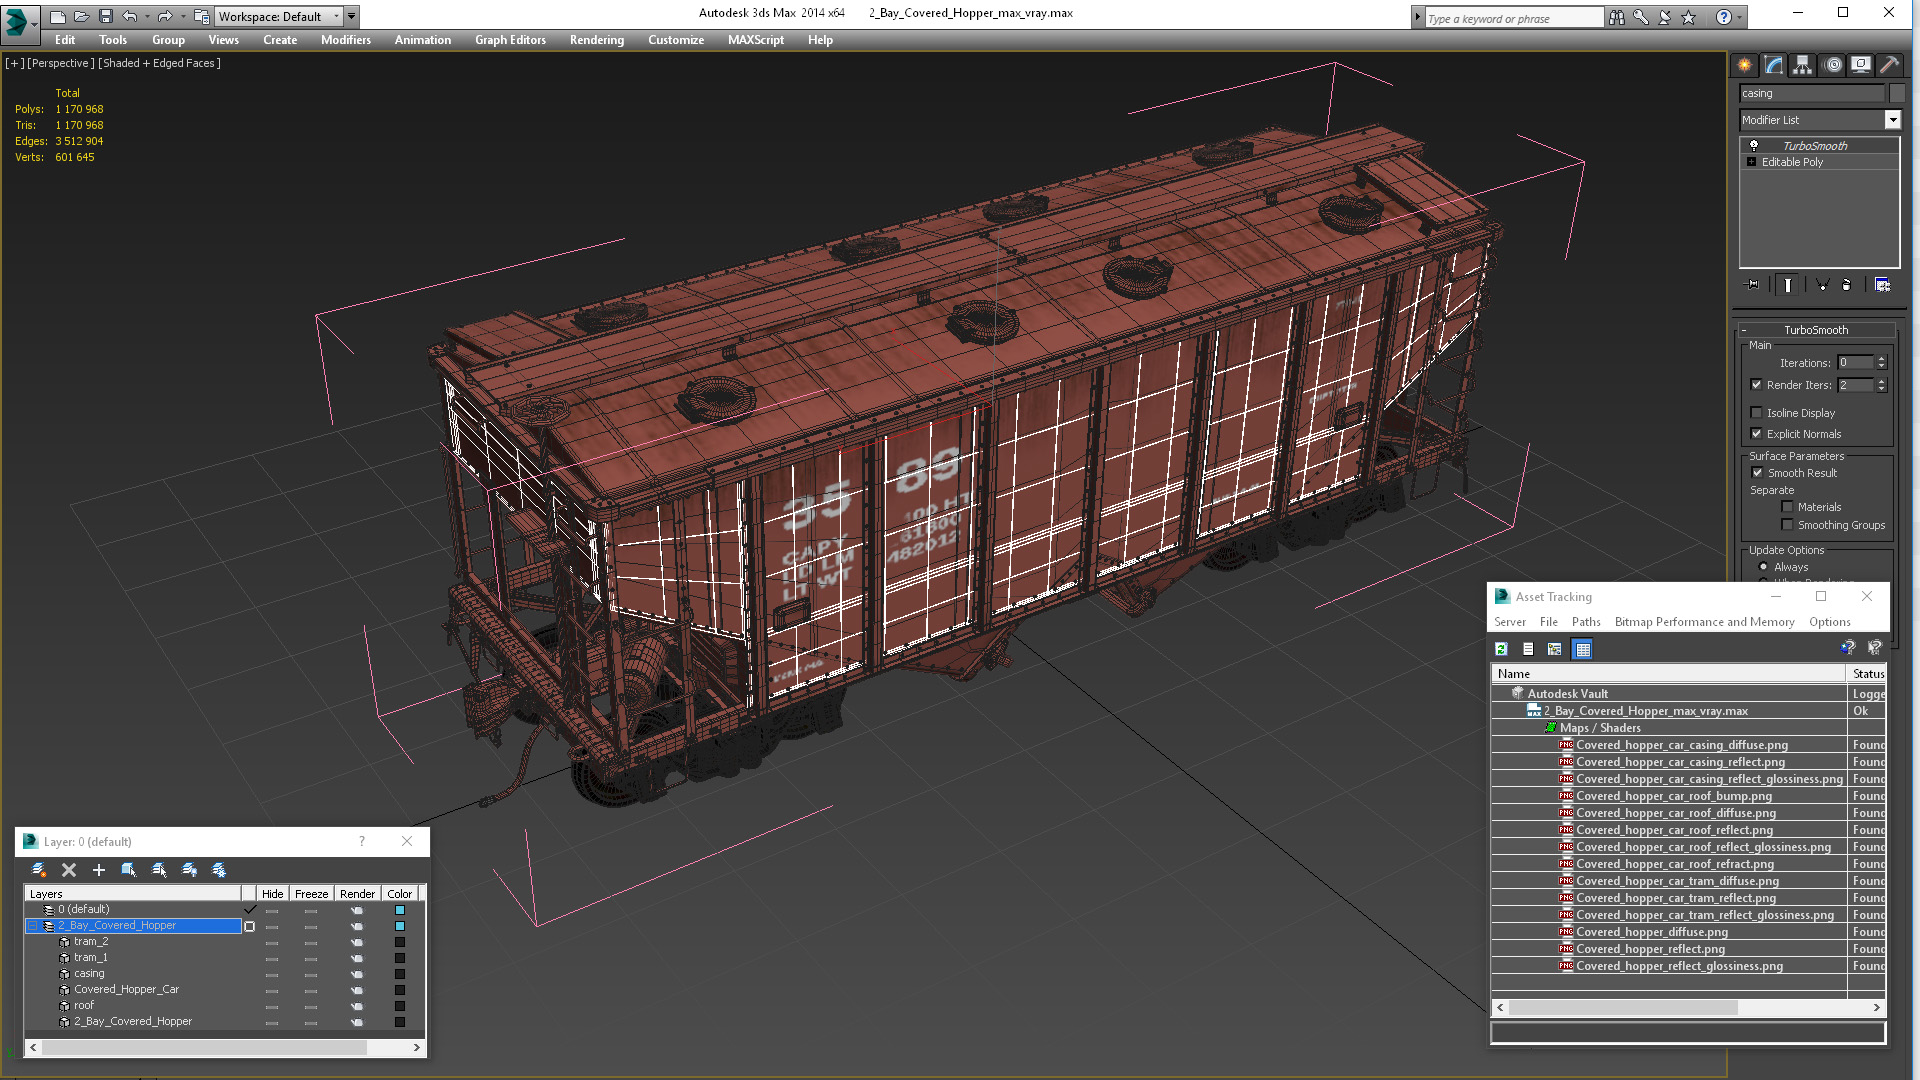Click the Modifiers menu item
1920x1080 pixels.
344,38
